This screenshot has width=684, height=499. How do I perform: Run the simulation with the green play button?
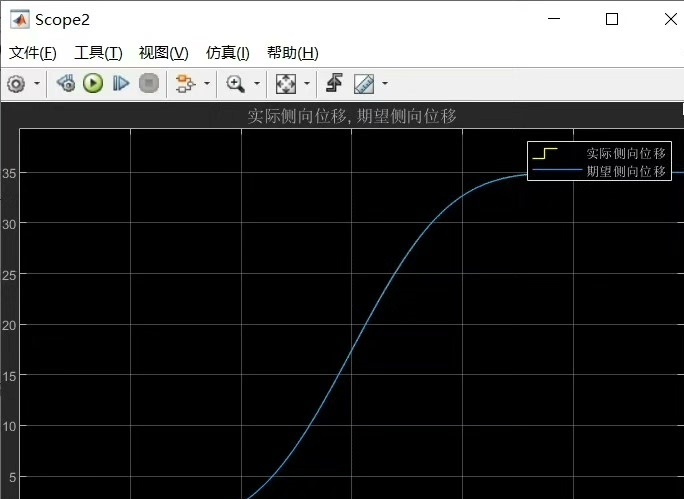pyautogui.click(x=93, y=83)
